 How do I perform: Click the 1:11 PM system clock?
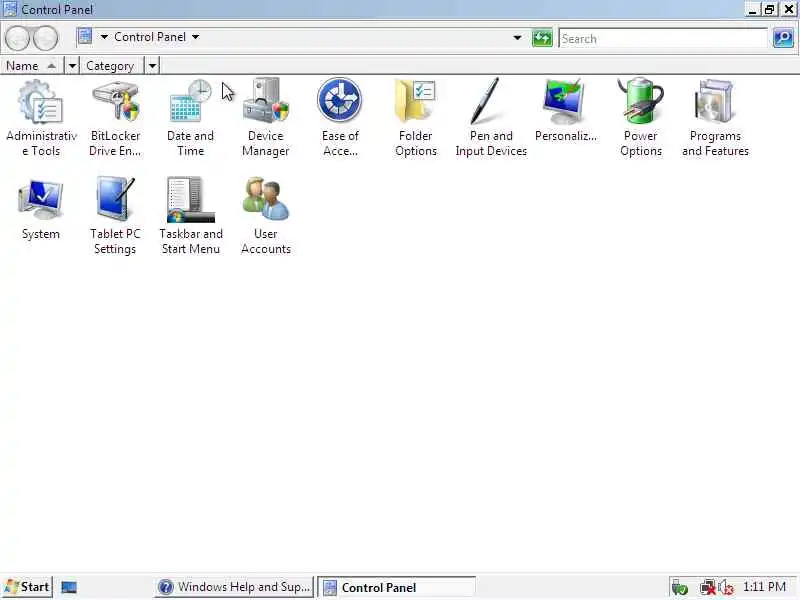click(764, 587)
